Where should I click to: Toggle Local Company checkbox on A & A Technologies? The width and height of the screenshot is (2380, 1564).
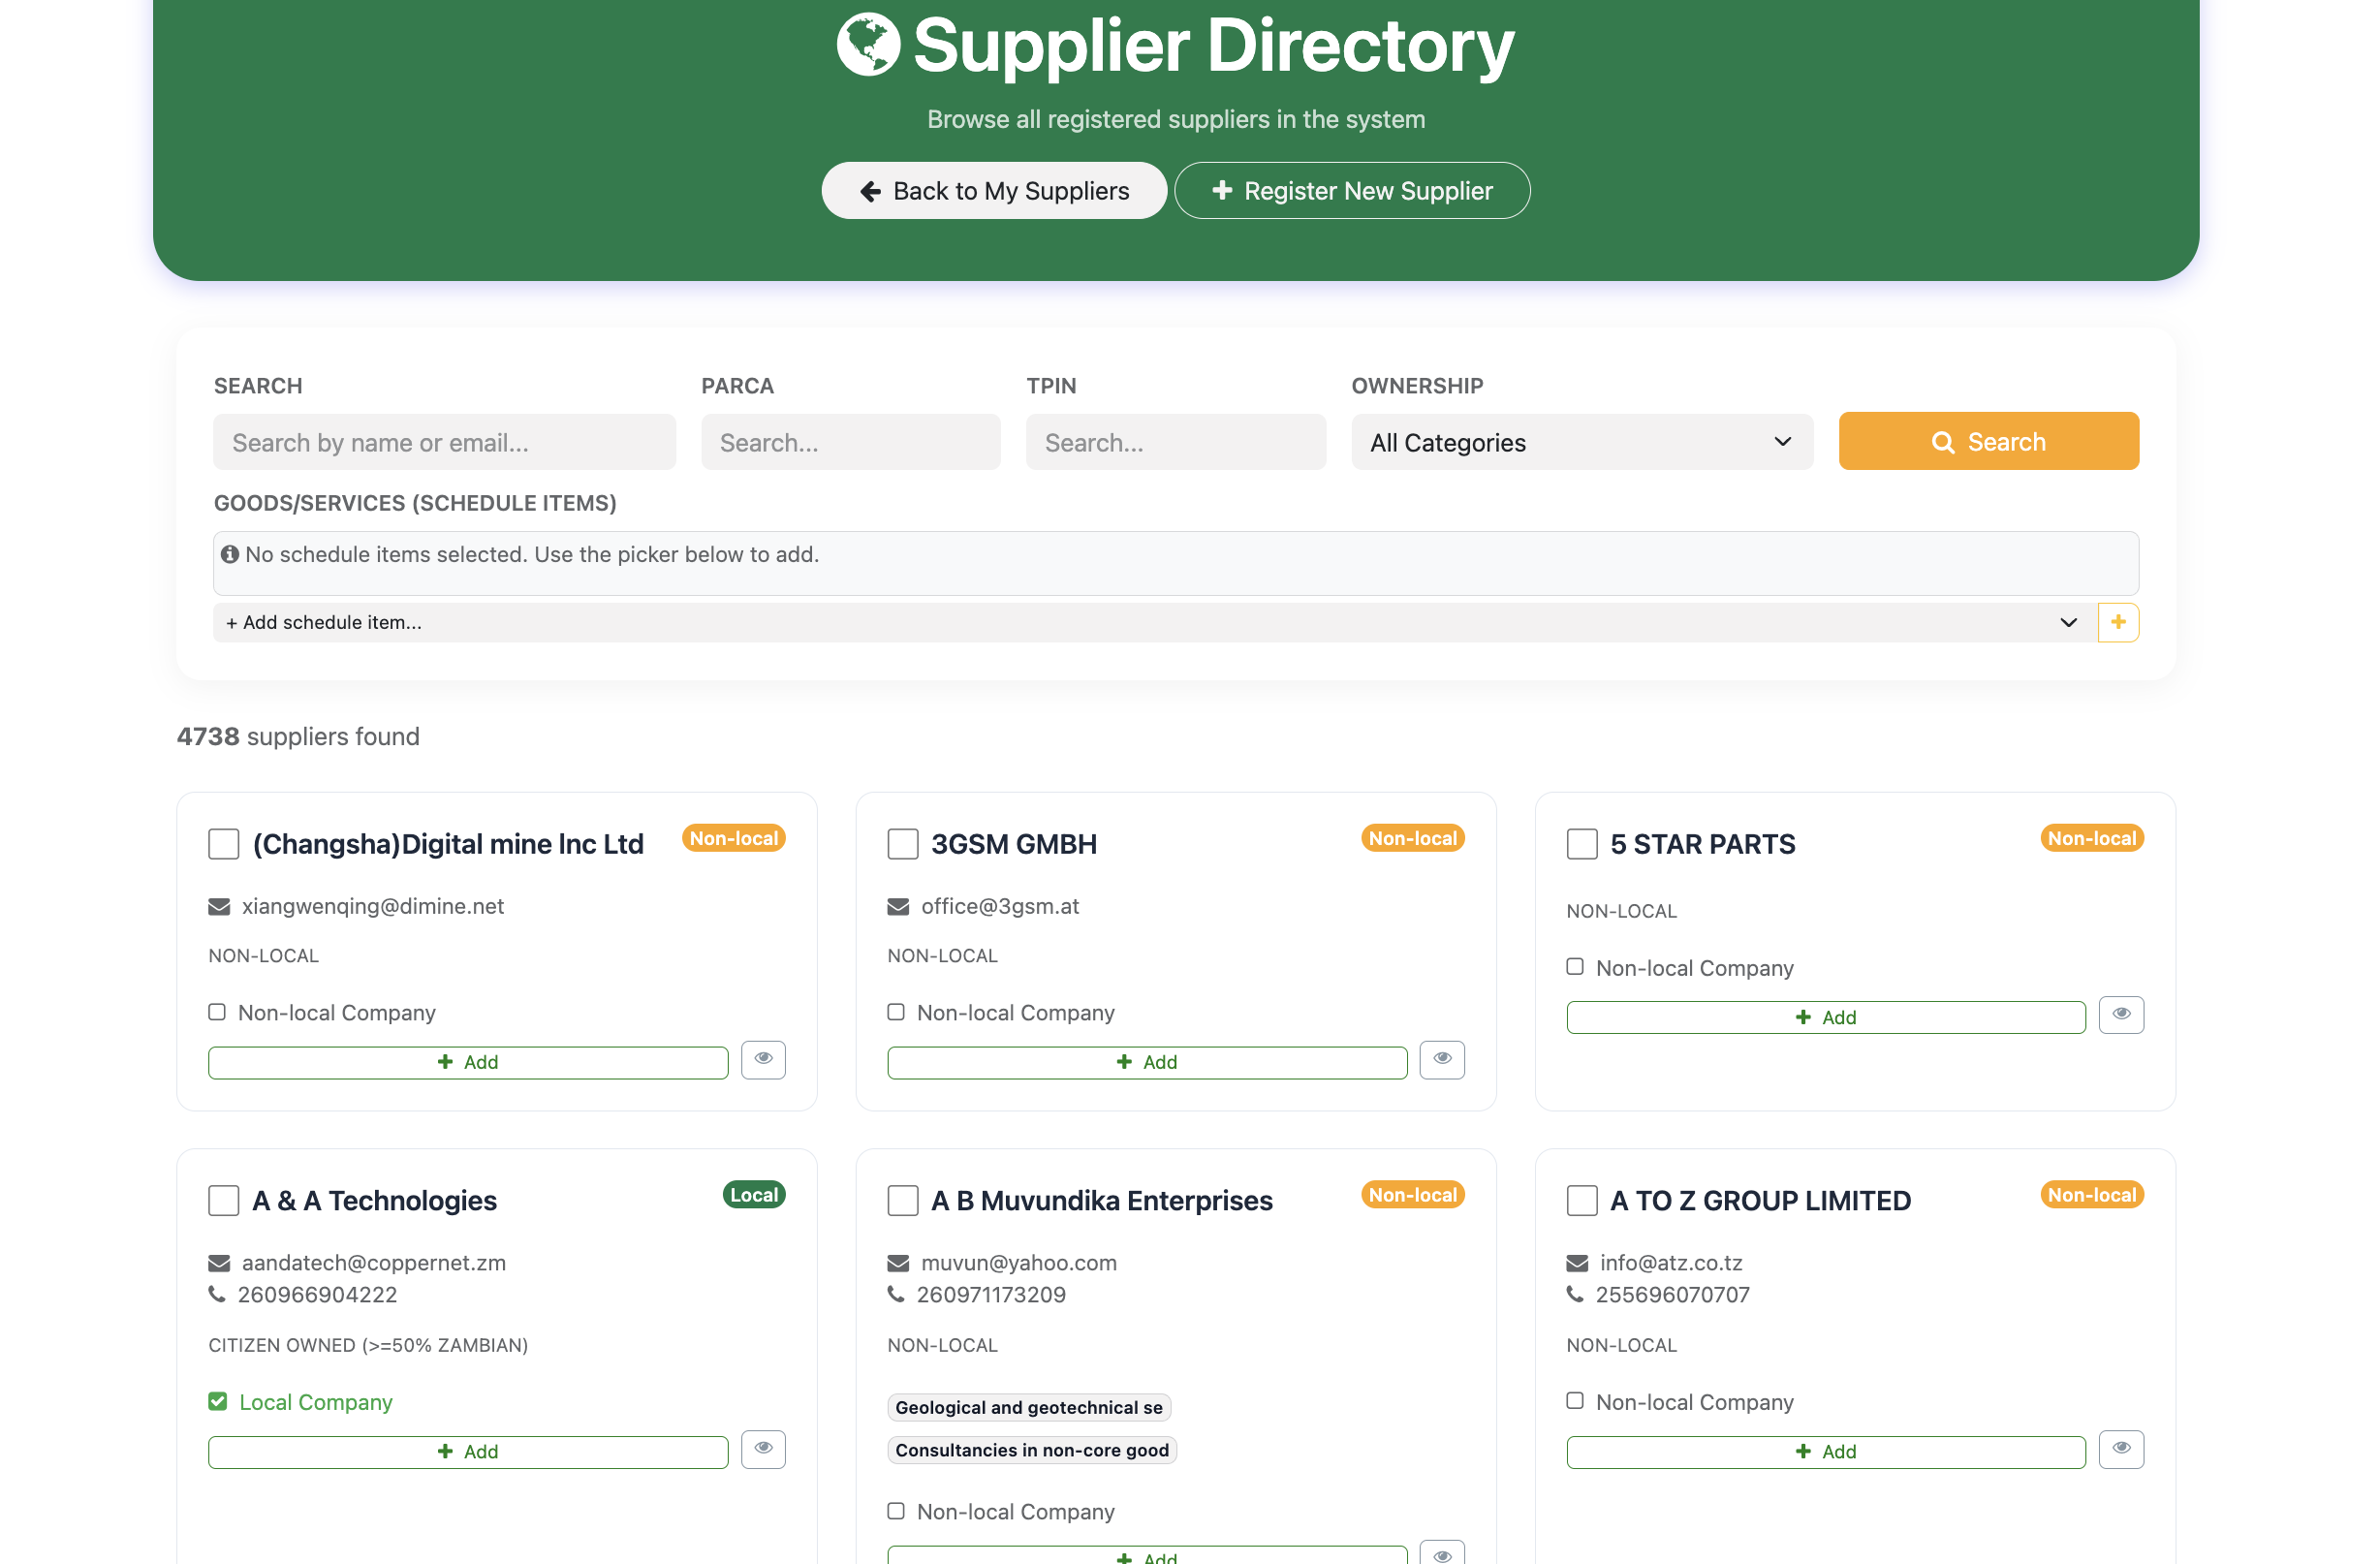coord(218,1401)
